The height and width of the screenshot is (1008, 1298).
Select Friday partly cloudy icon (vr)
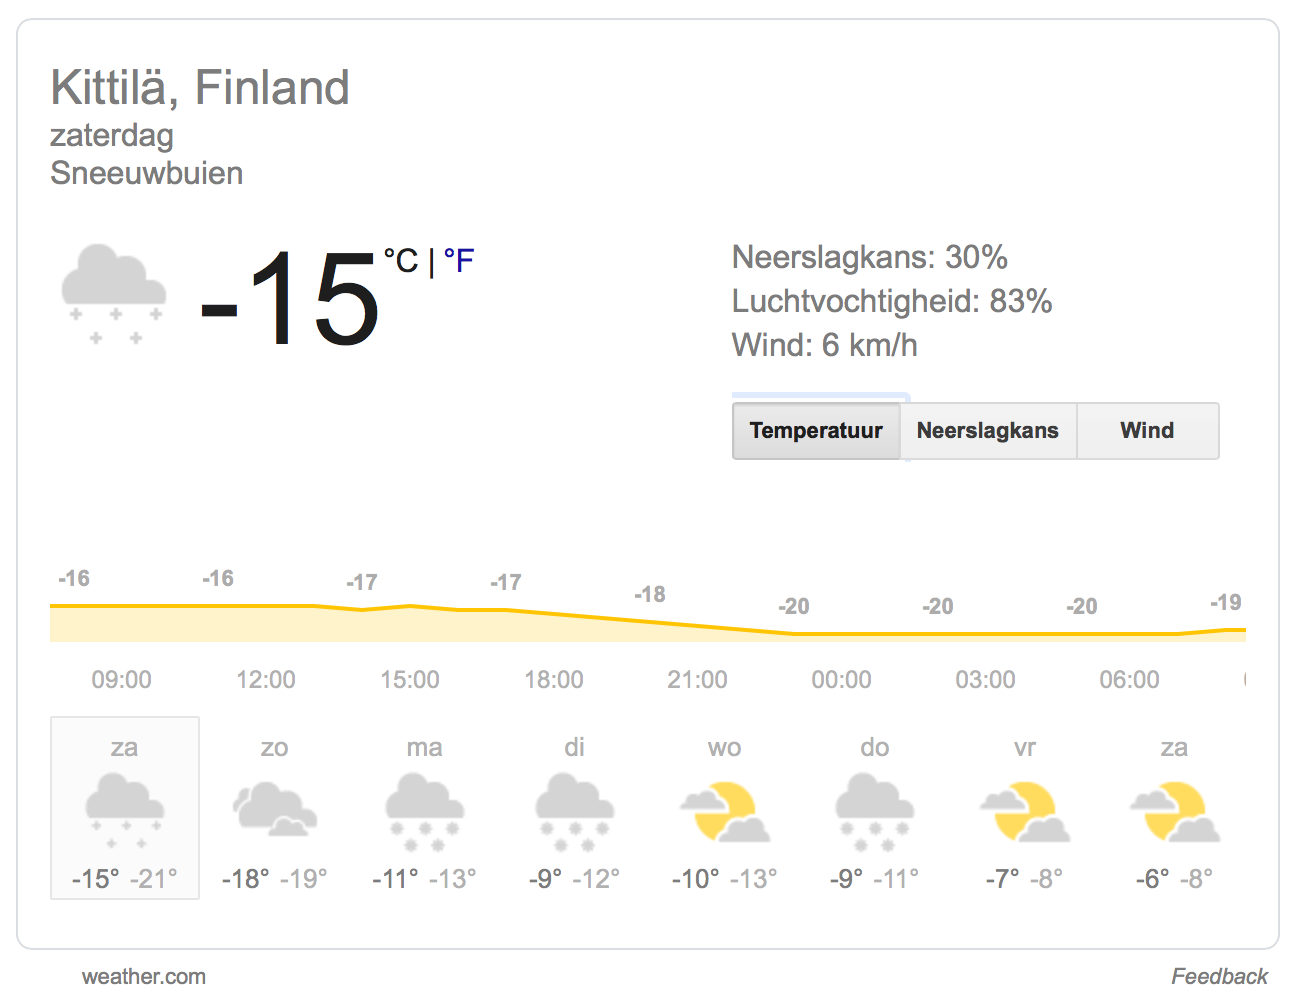coord(1025,812)
